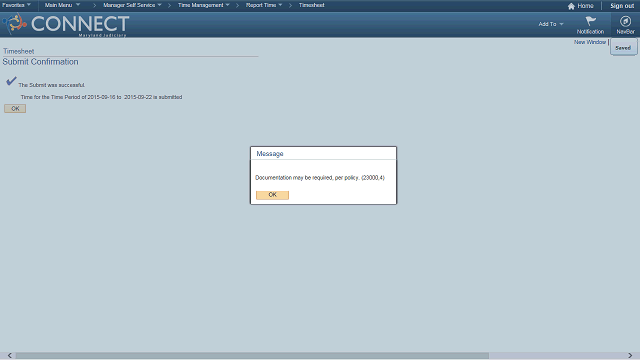Viewport: 640px width, 360px height.
Task: Go to Home link text
Action: [585, 6]
